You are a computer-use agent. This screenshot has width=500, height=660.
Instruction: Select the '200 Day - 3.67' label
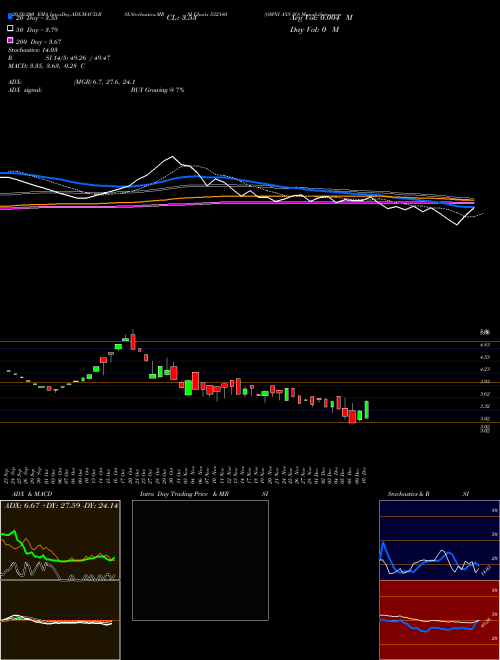tap(39, 42)
